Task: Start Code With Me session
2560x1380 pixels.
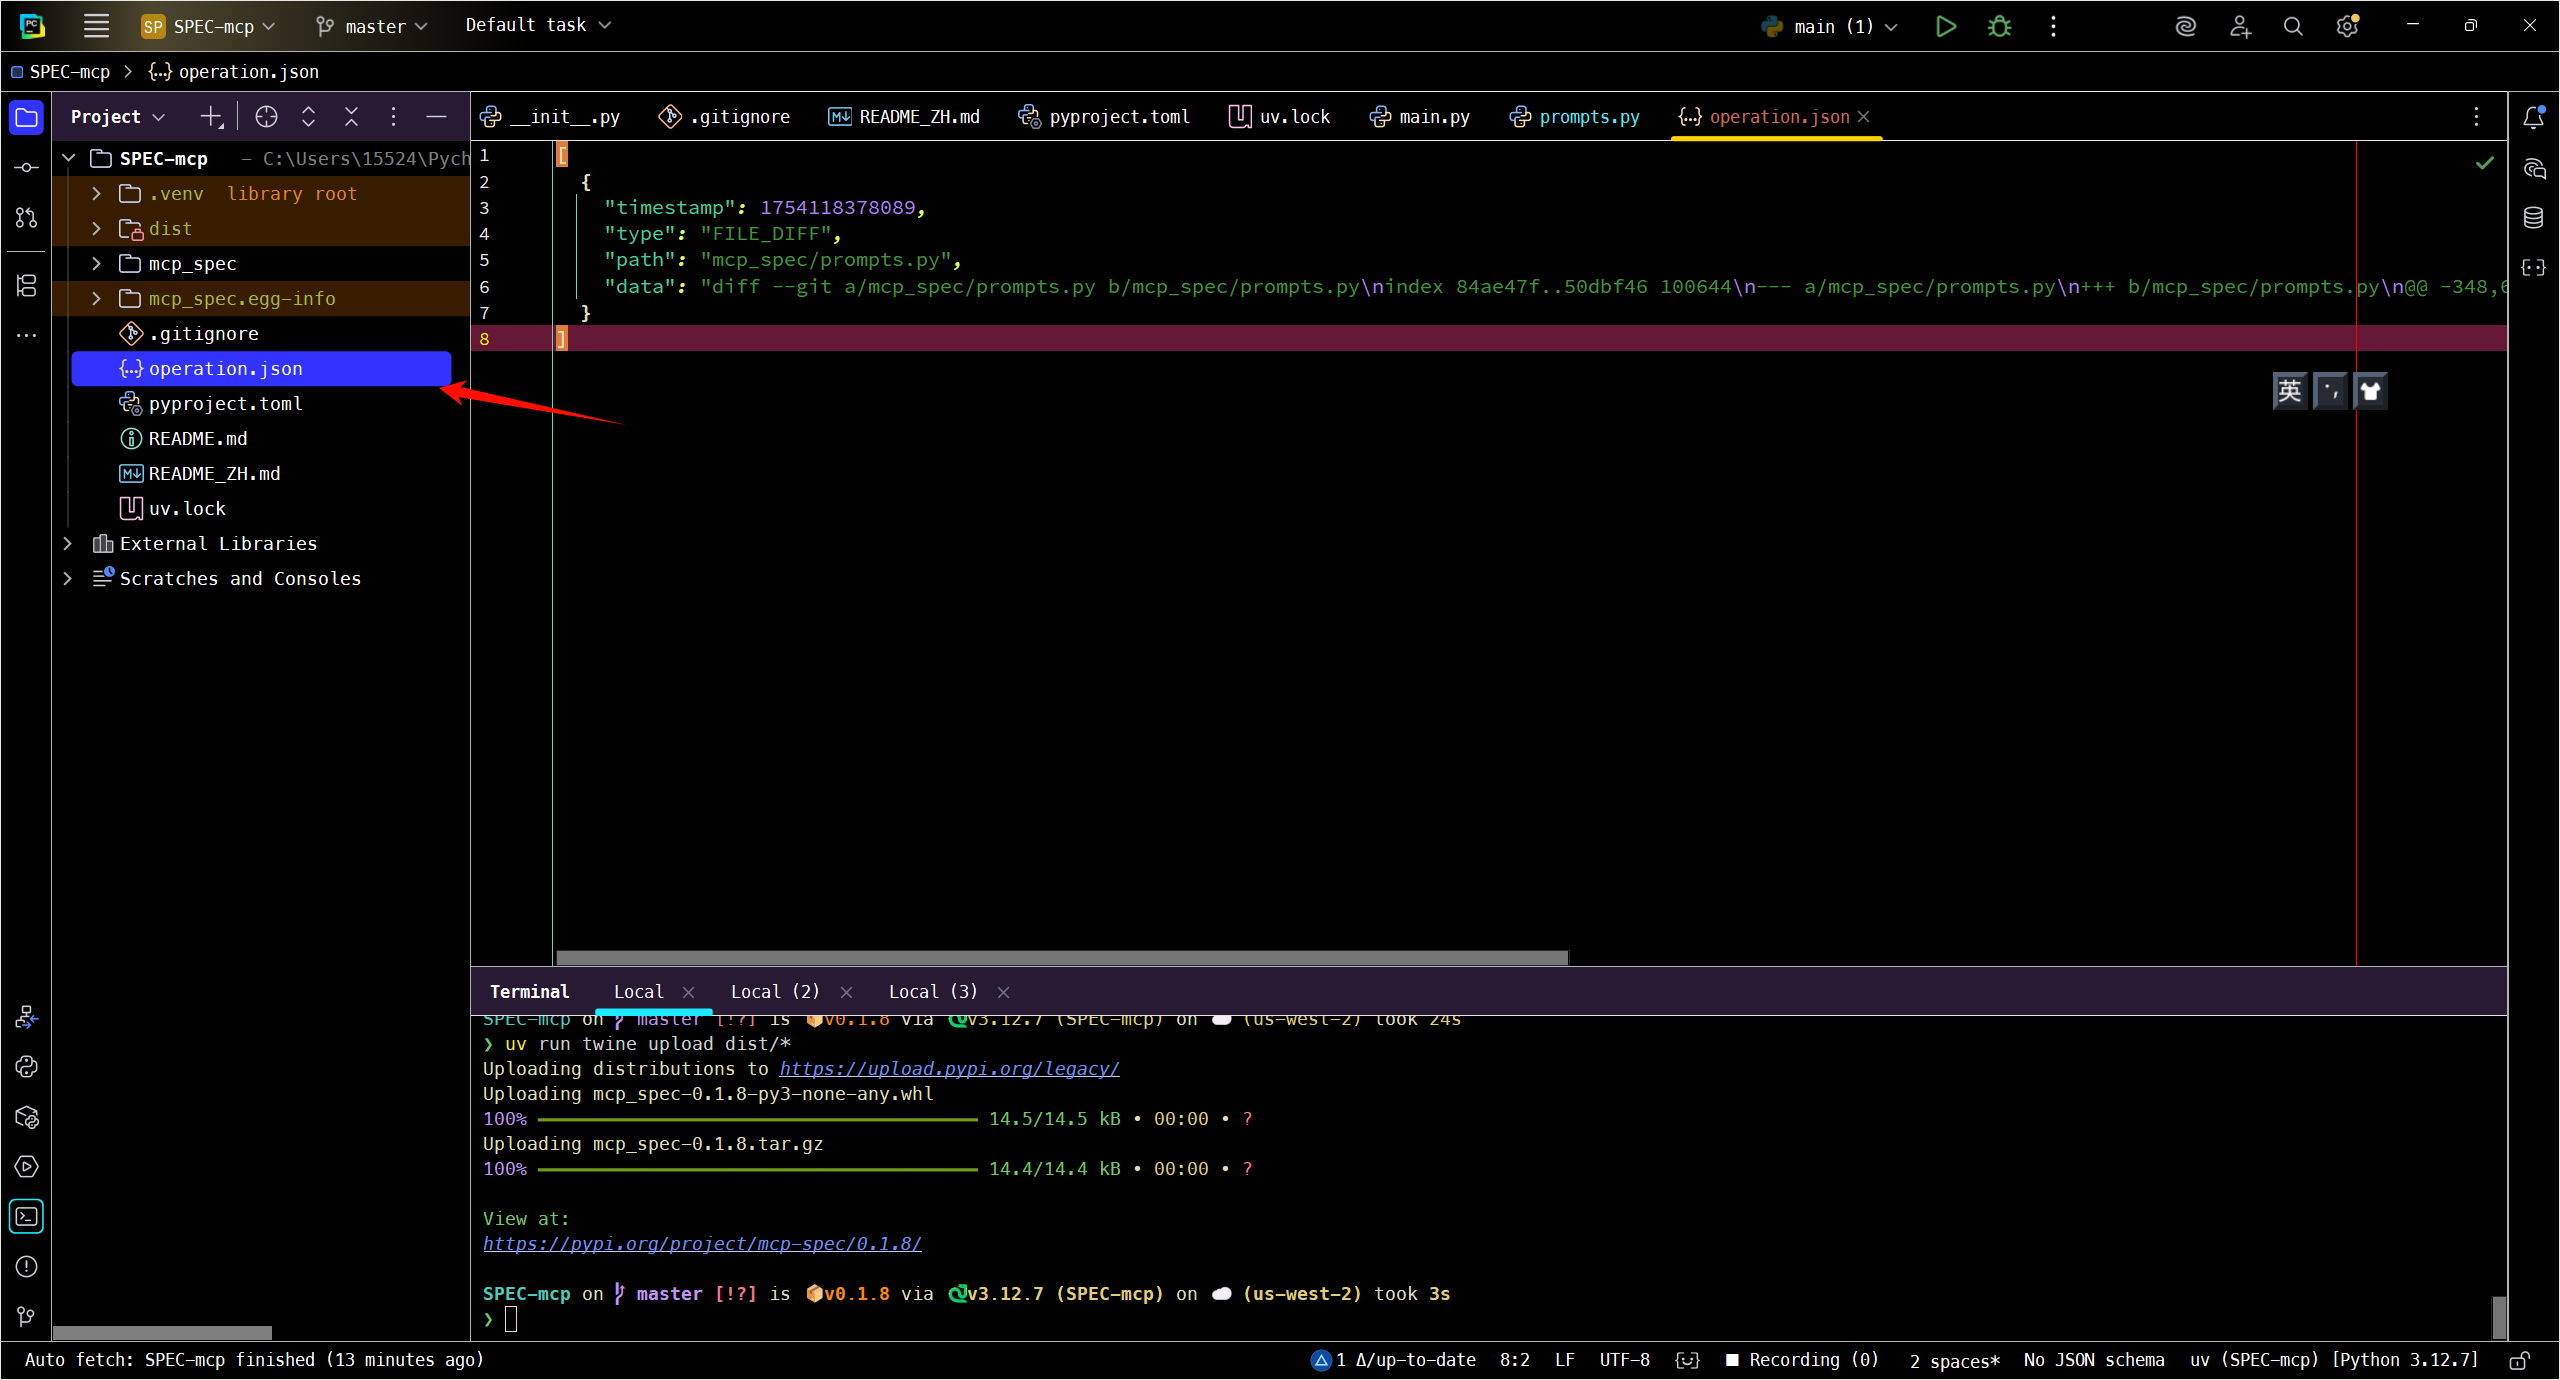Action: [x=2240, y=26]
